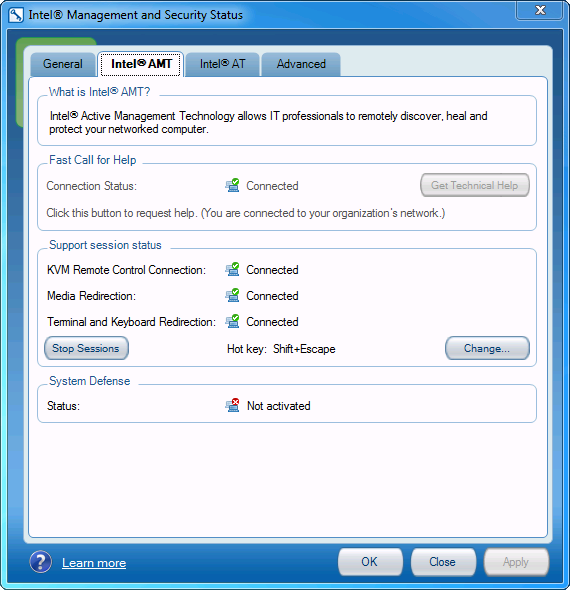Click the Intel Active Management Technology description

click(x=268, y=122)
